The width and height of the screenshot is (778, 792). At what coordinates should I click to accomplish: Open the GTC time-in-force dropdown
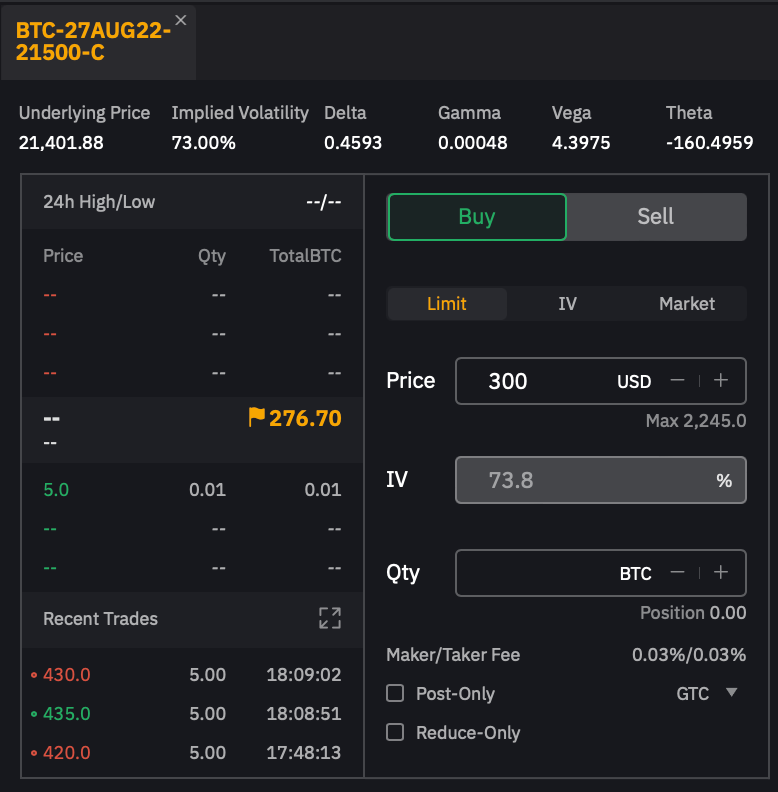(707, 693)
